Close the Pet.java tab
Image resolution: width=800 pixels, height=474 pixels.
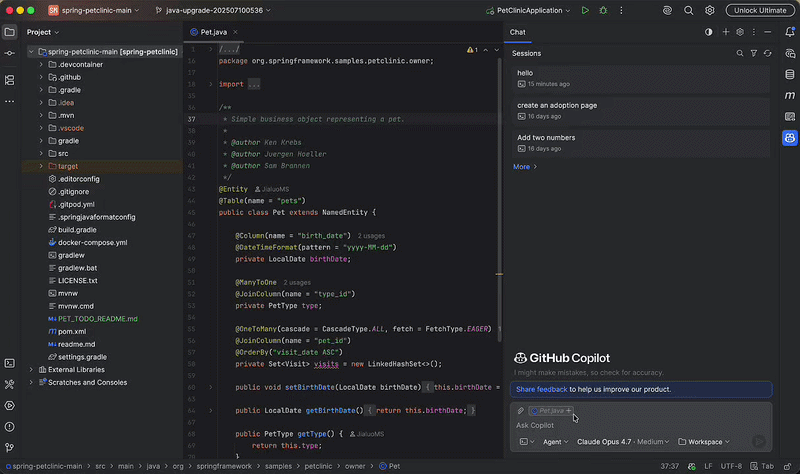[235, 32]
